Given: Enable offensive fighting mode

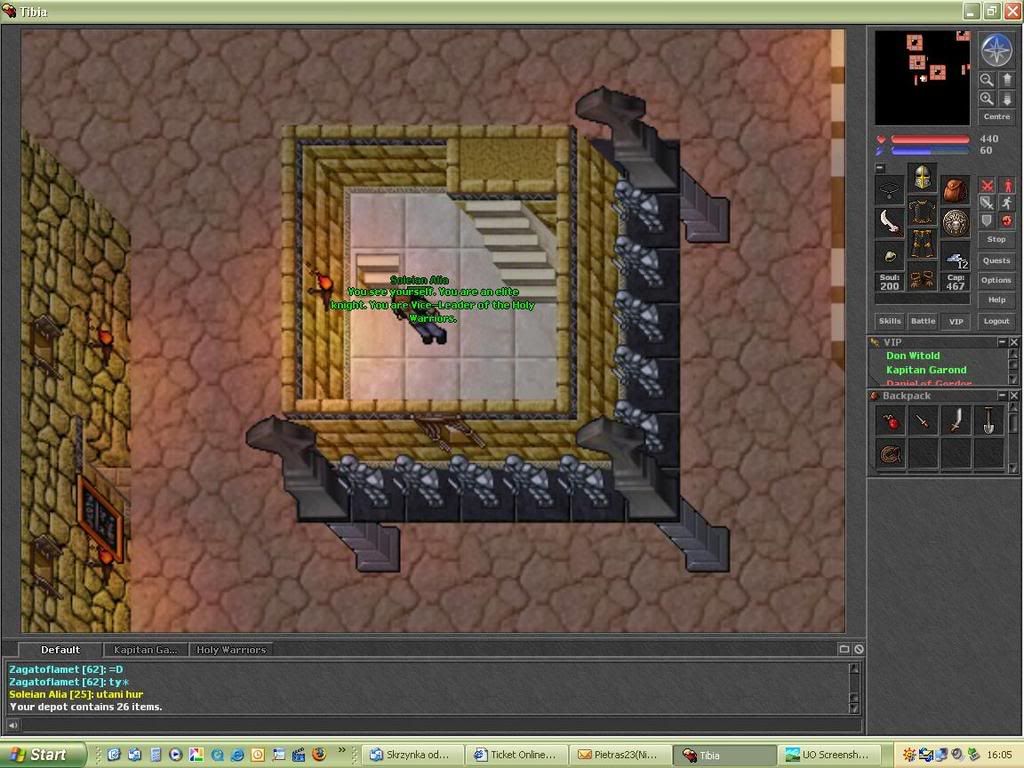Looking at the screenshot, I should click(x=987, y=186).
